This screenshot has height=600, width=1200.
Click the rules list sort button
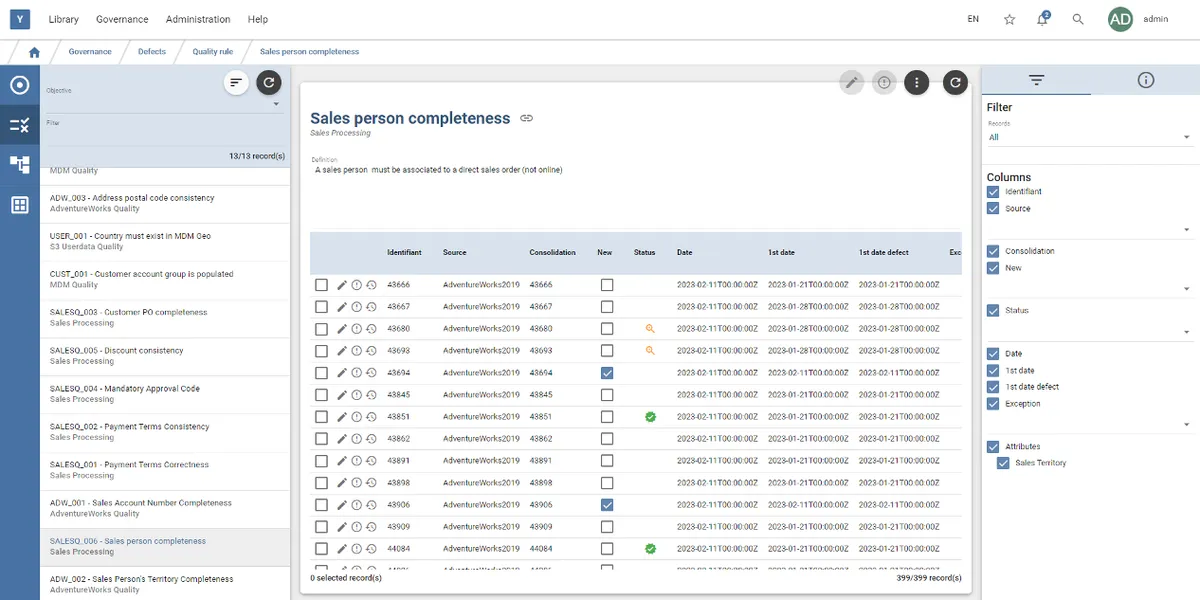(x=236, y=83)
